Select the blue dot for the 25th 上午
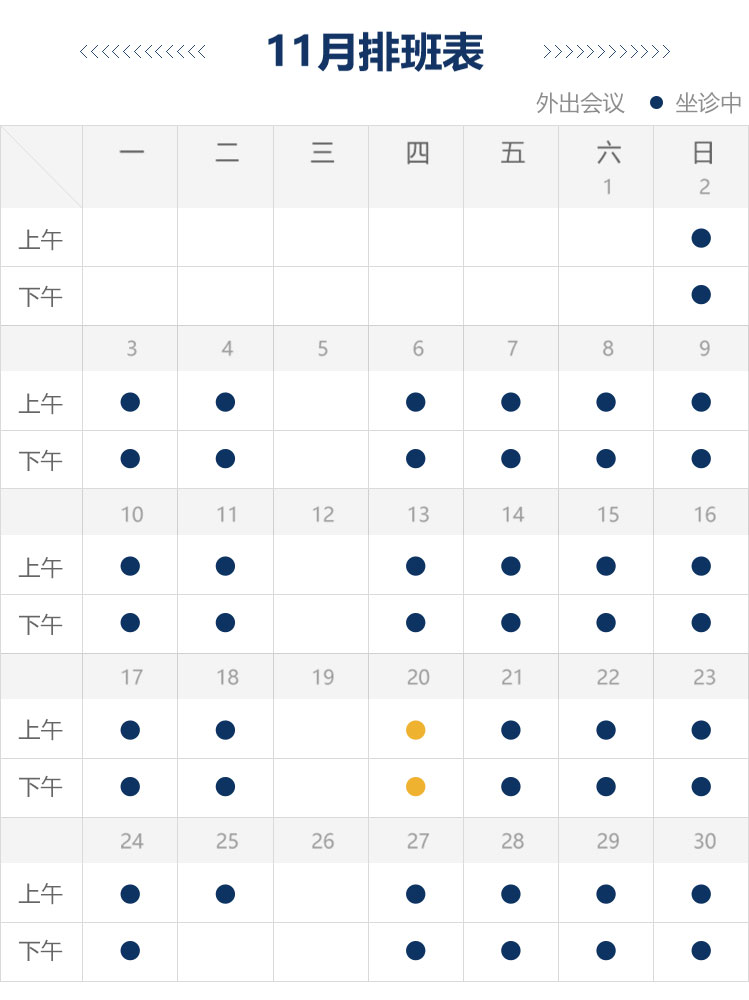Viewport: 749px width, 1000px height. 225,894
